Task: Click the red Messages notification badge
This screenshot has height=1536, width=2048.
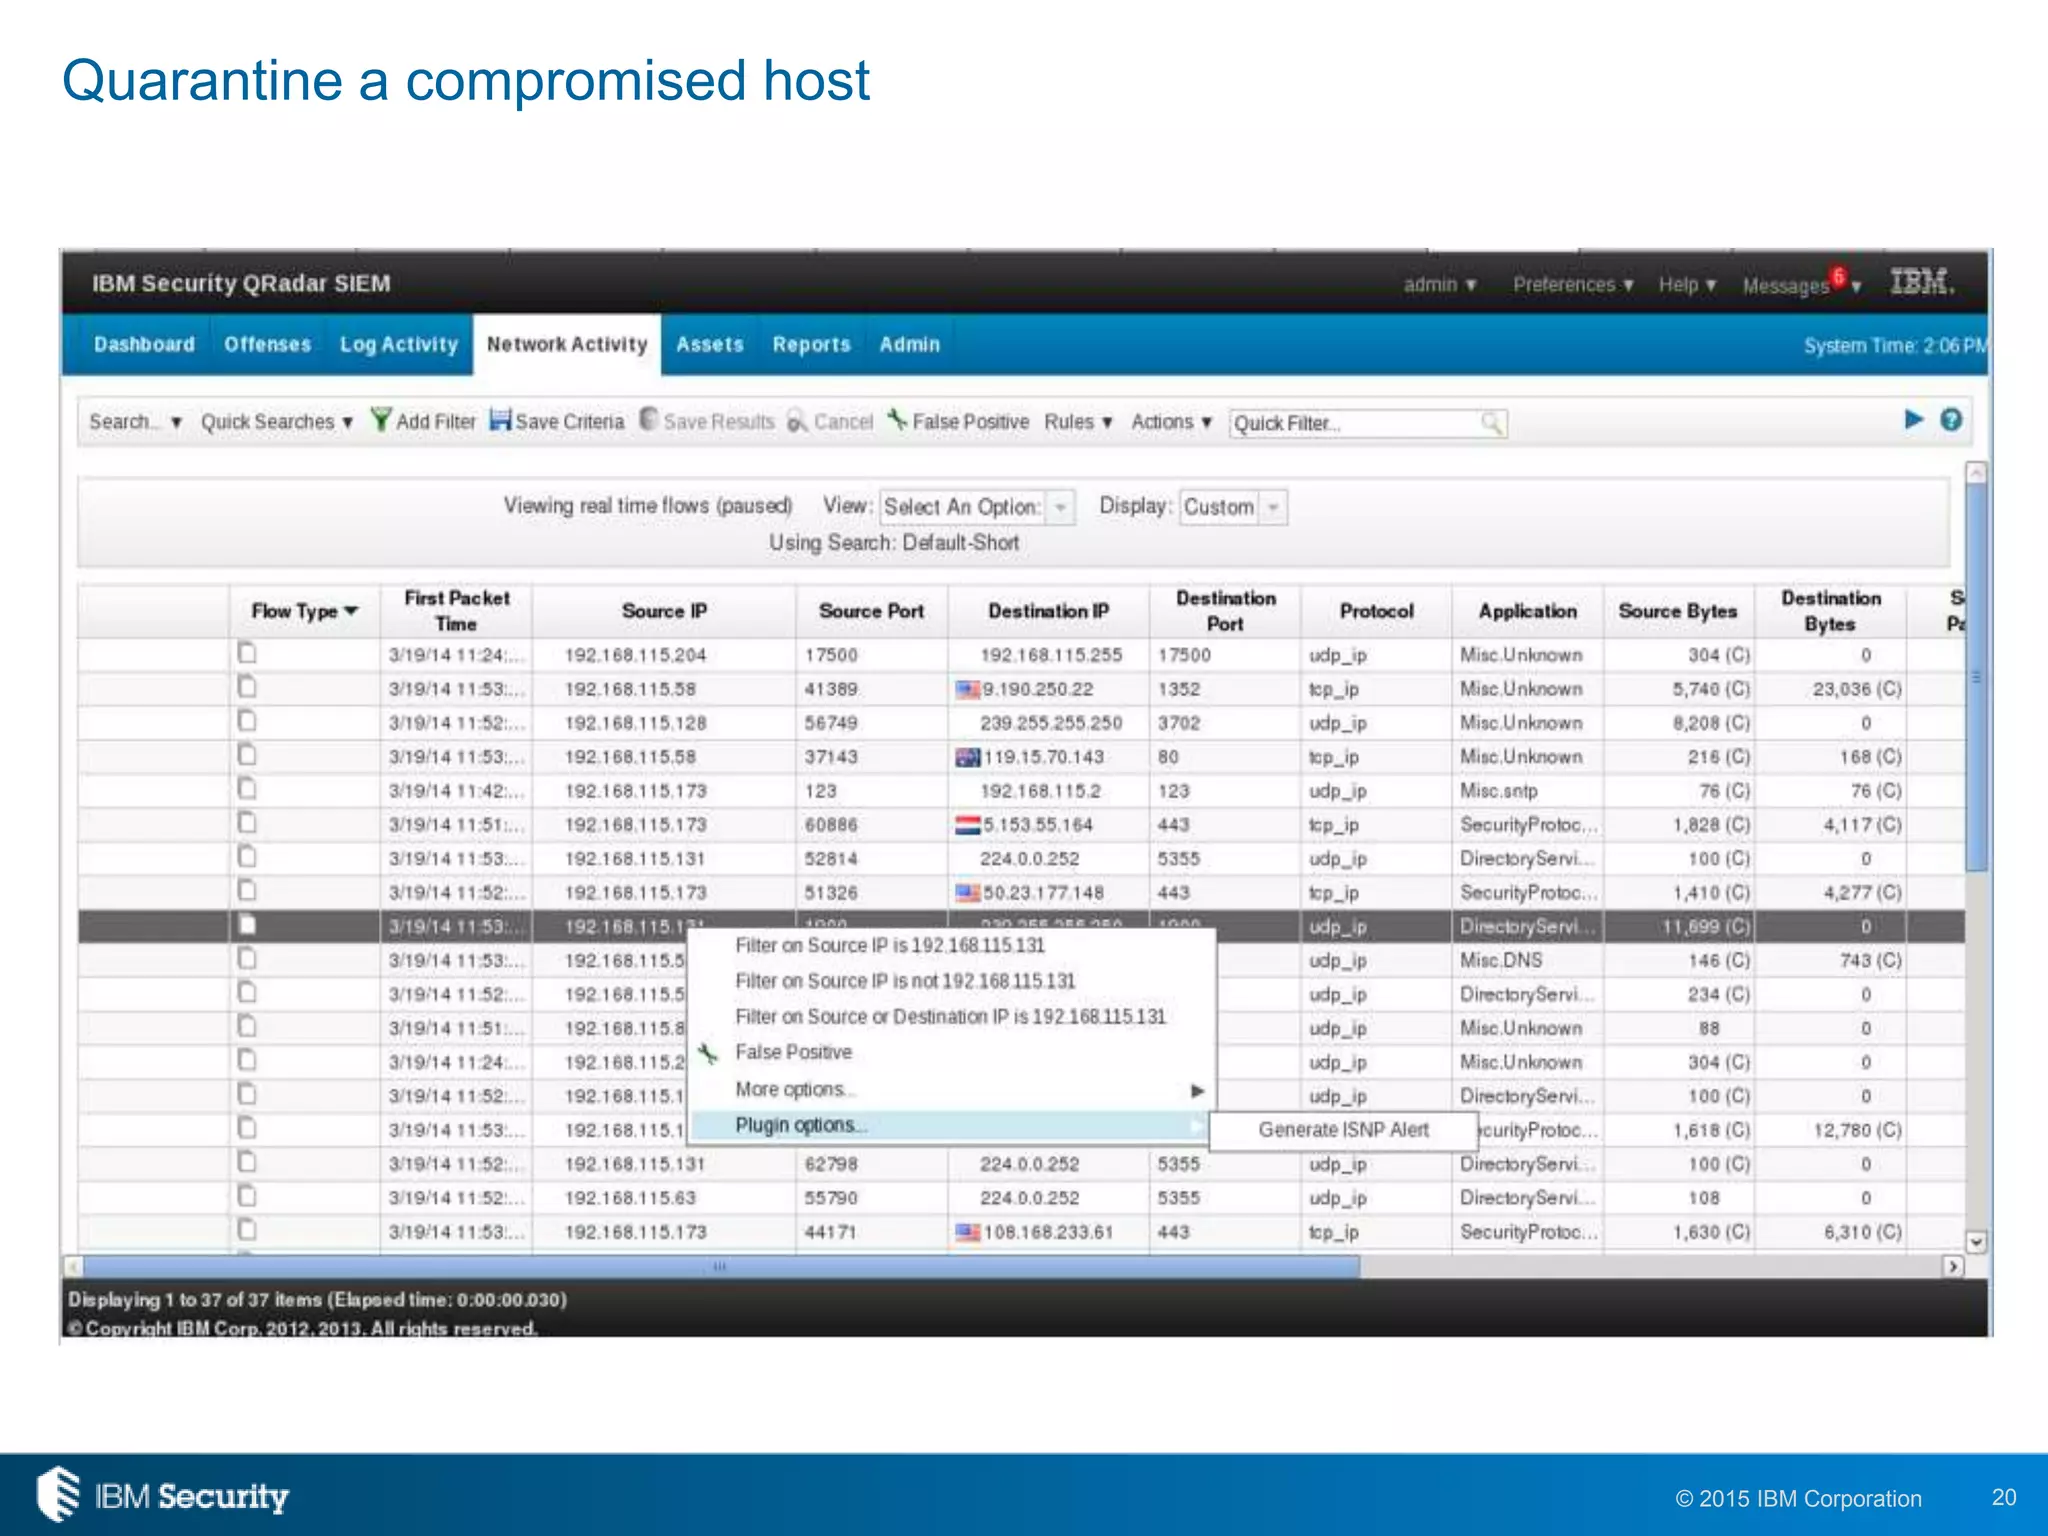Action: 1838,276
